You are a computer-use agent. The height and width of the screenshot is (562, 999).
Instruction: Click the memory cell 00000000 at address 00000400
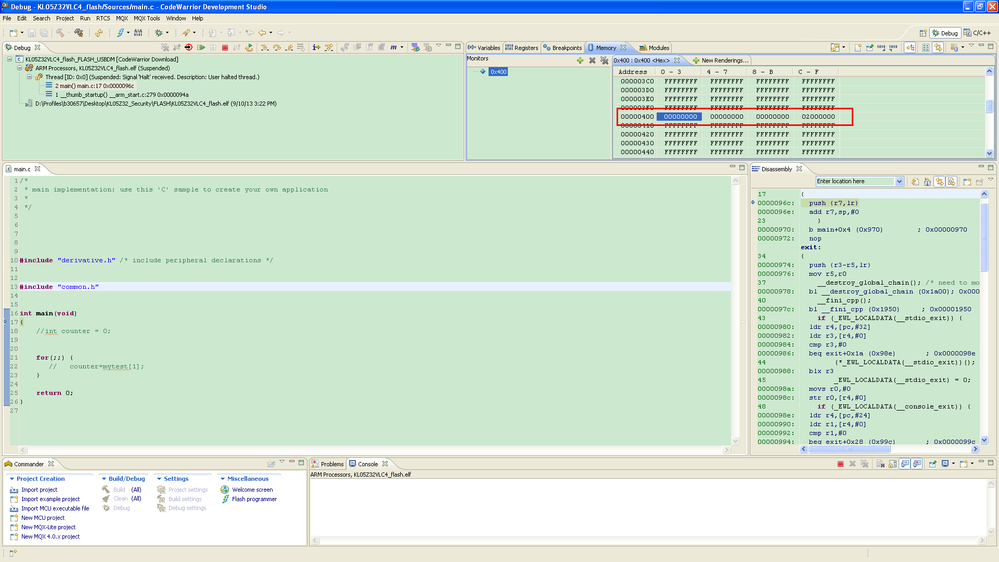click(680, 117)
